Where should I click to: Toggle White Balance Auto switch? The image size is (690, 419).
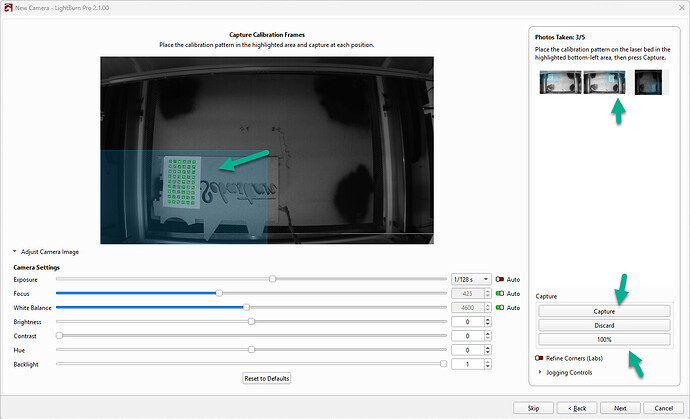pos(499,308)
